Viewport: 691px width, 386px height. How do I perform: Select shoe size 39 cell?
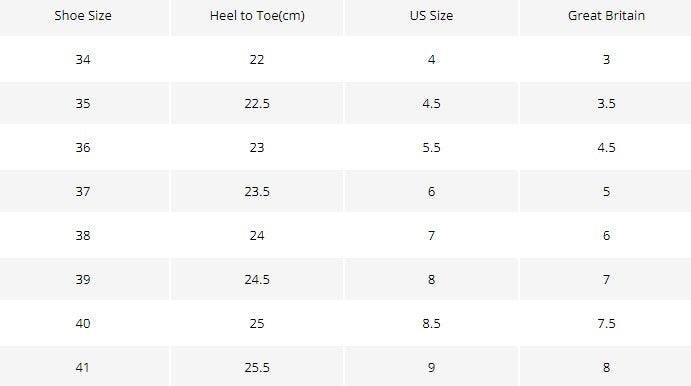(x=83, y=280)
